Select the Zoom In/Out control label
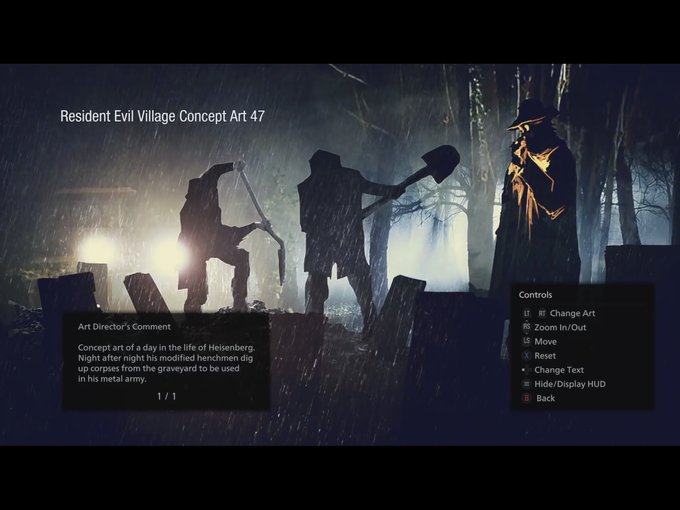 pos(560,327)
